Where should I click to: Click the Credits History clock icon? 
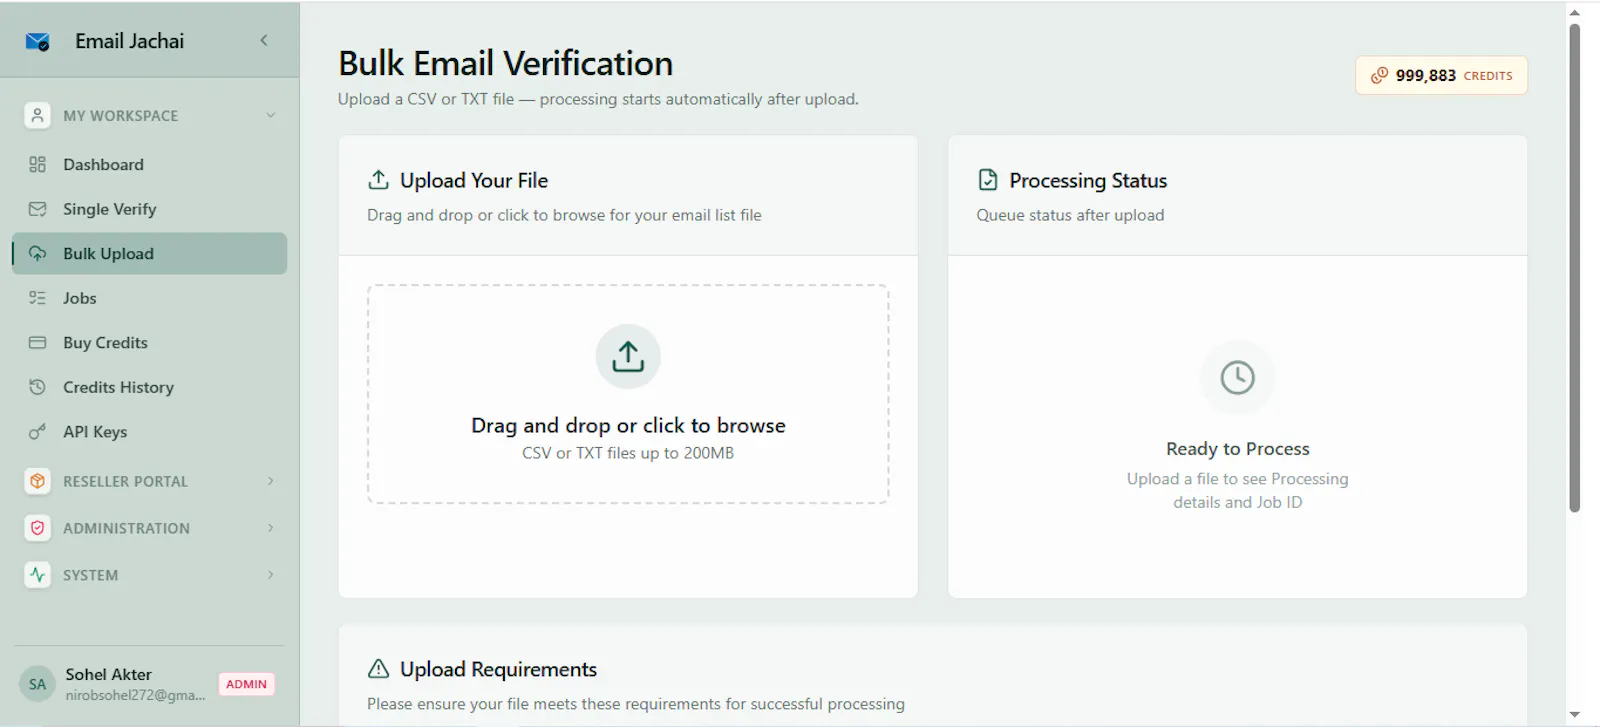point(37,387)
